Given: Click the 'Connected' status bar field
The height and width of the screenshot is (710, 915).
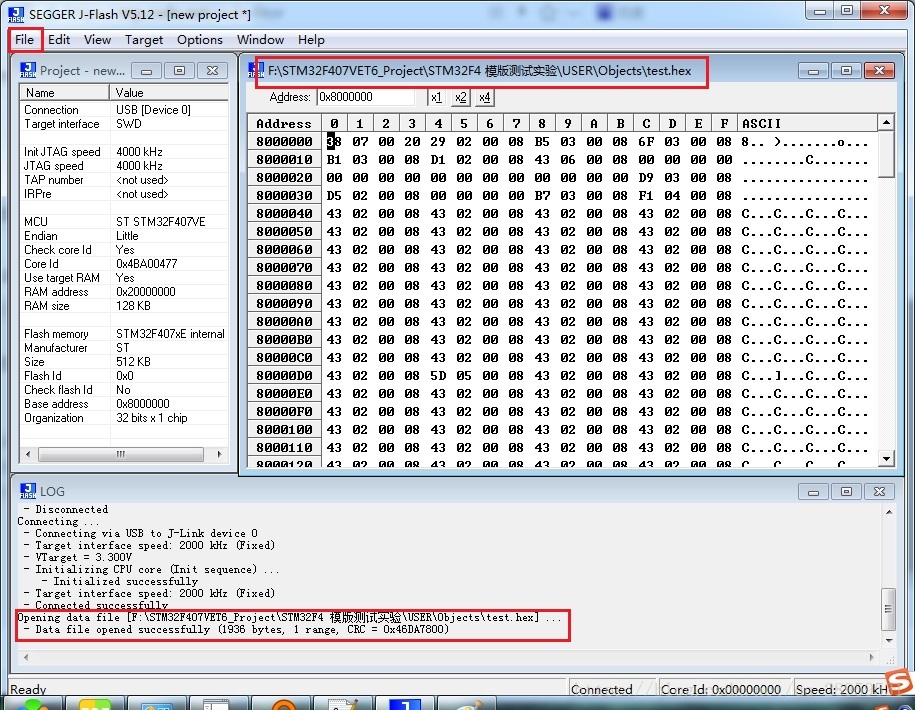Looking at the screenshot, I should pos(612,689).
